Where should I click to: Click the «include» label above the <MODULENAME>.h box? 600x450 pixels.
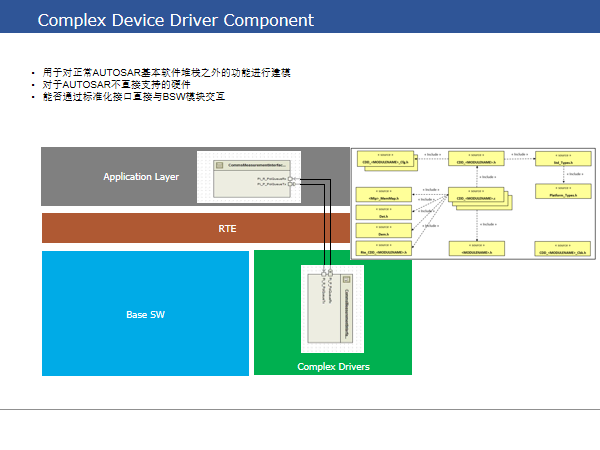(488, 224)
